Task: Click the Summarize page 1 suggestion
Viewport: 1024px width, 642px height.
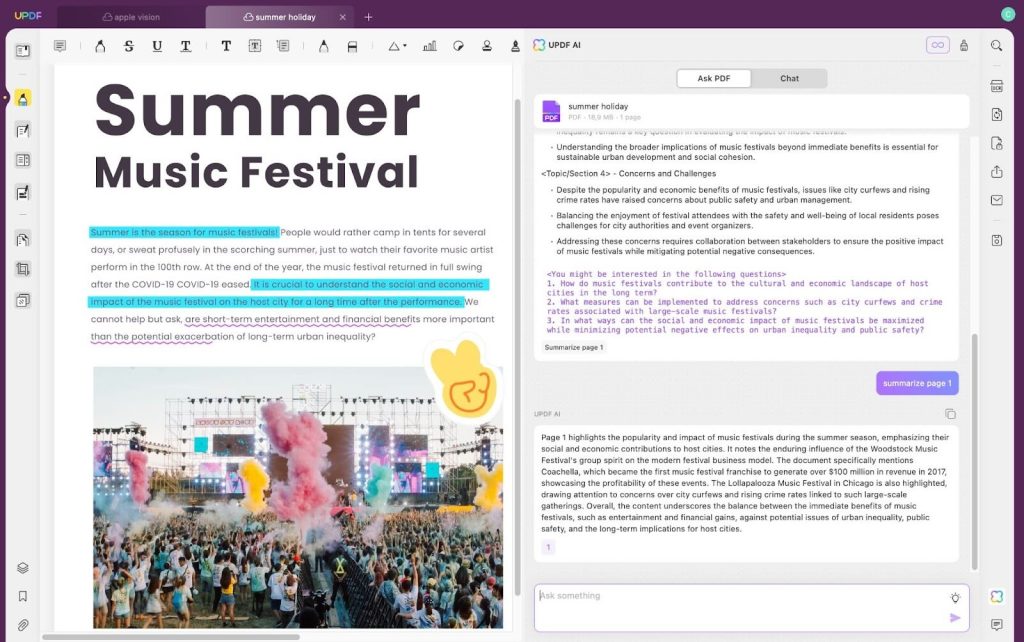Action: 574,347
